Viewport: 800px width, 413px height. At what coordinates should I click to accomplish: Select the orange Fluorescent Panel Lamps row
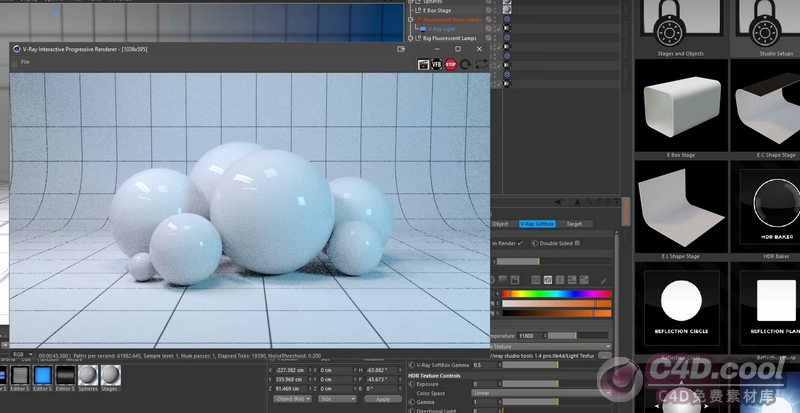tap(452, 20)
